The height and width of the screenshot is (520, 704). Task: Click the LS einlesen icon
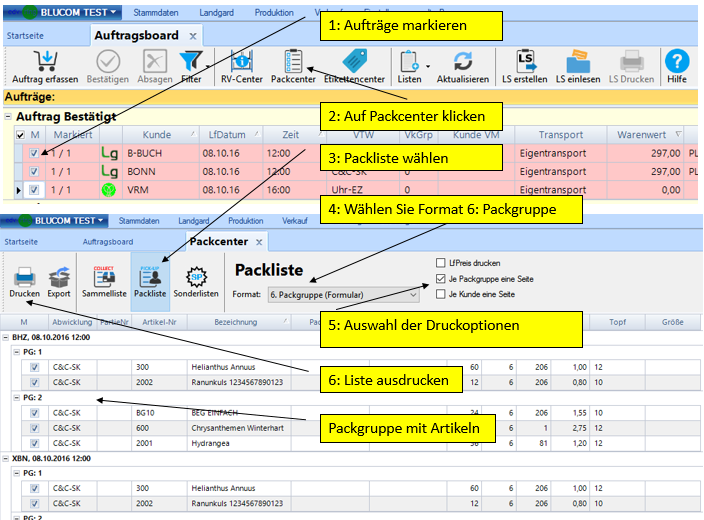(x=578, y=61)
